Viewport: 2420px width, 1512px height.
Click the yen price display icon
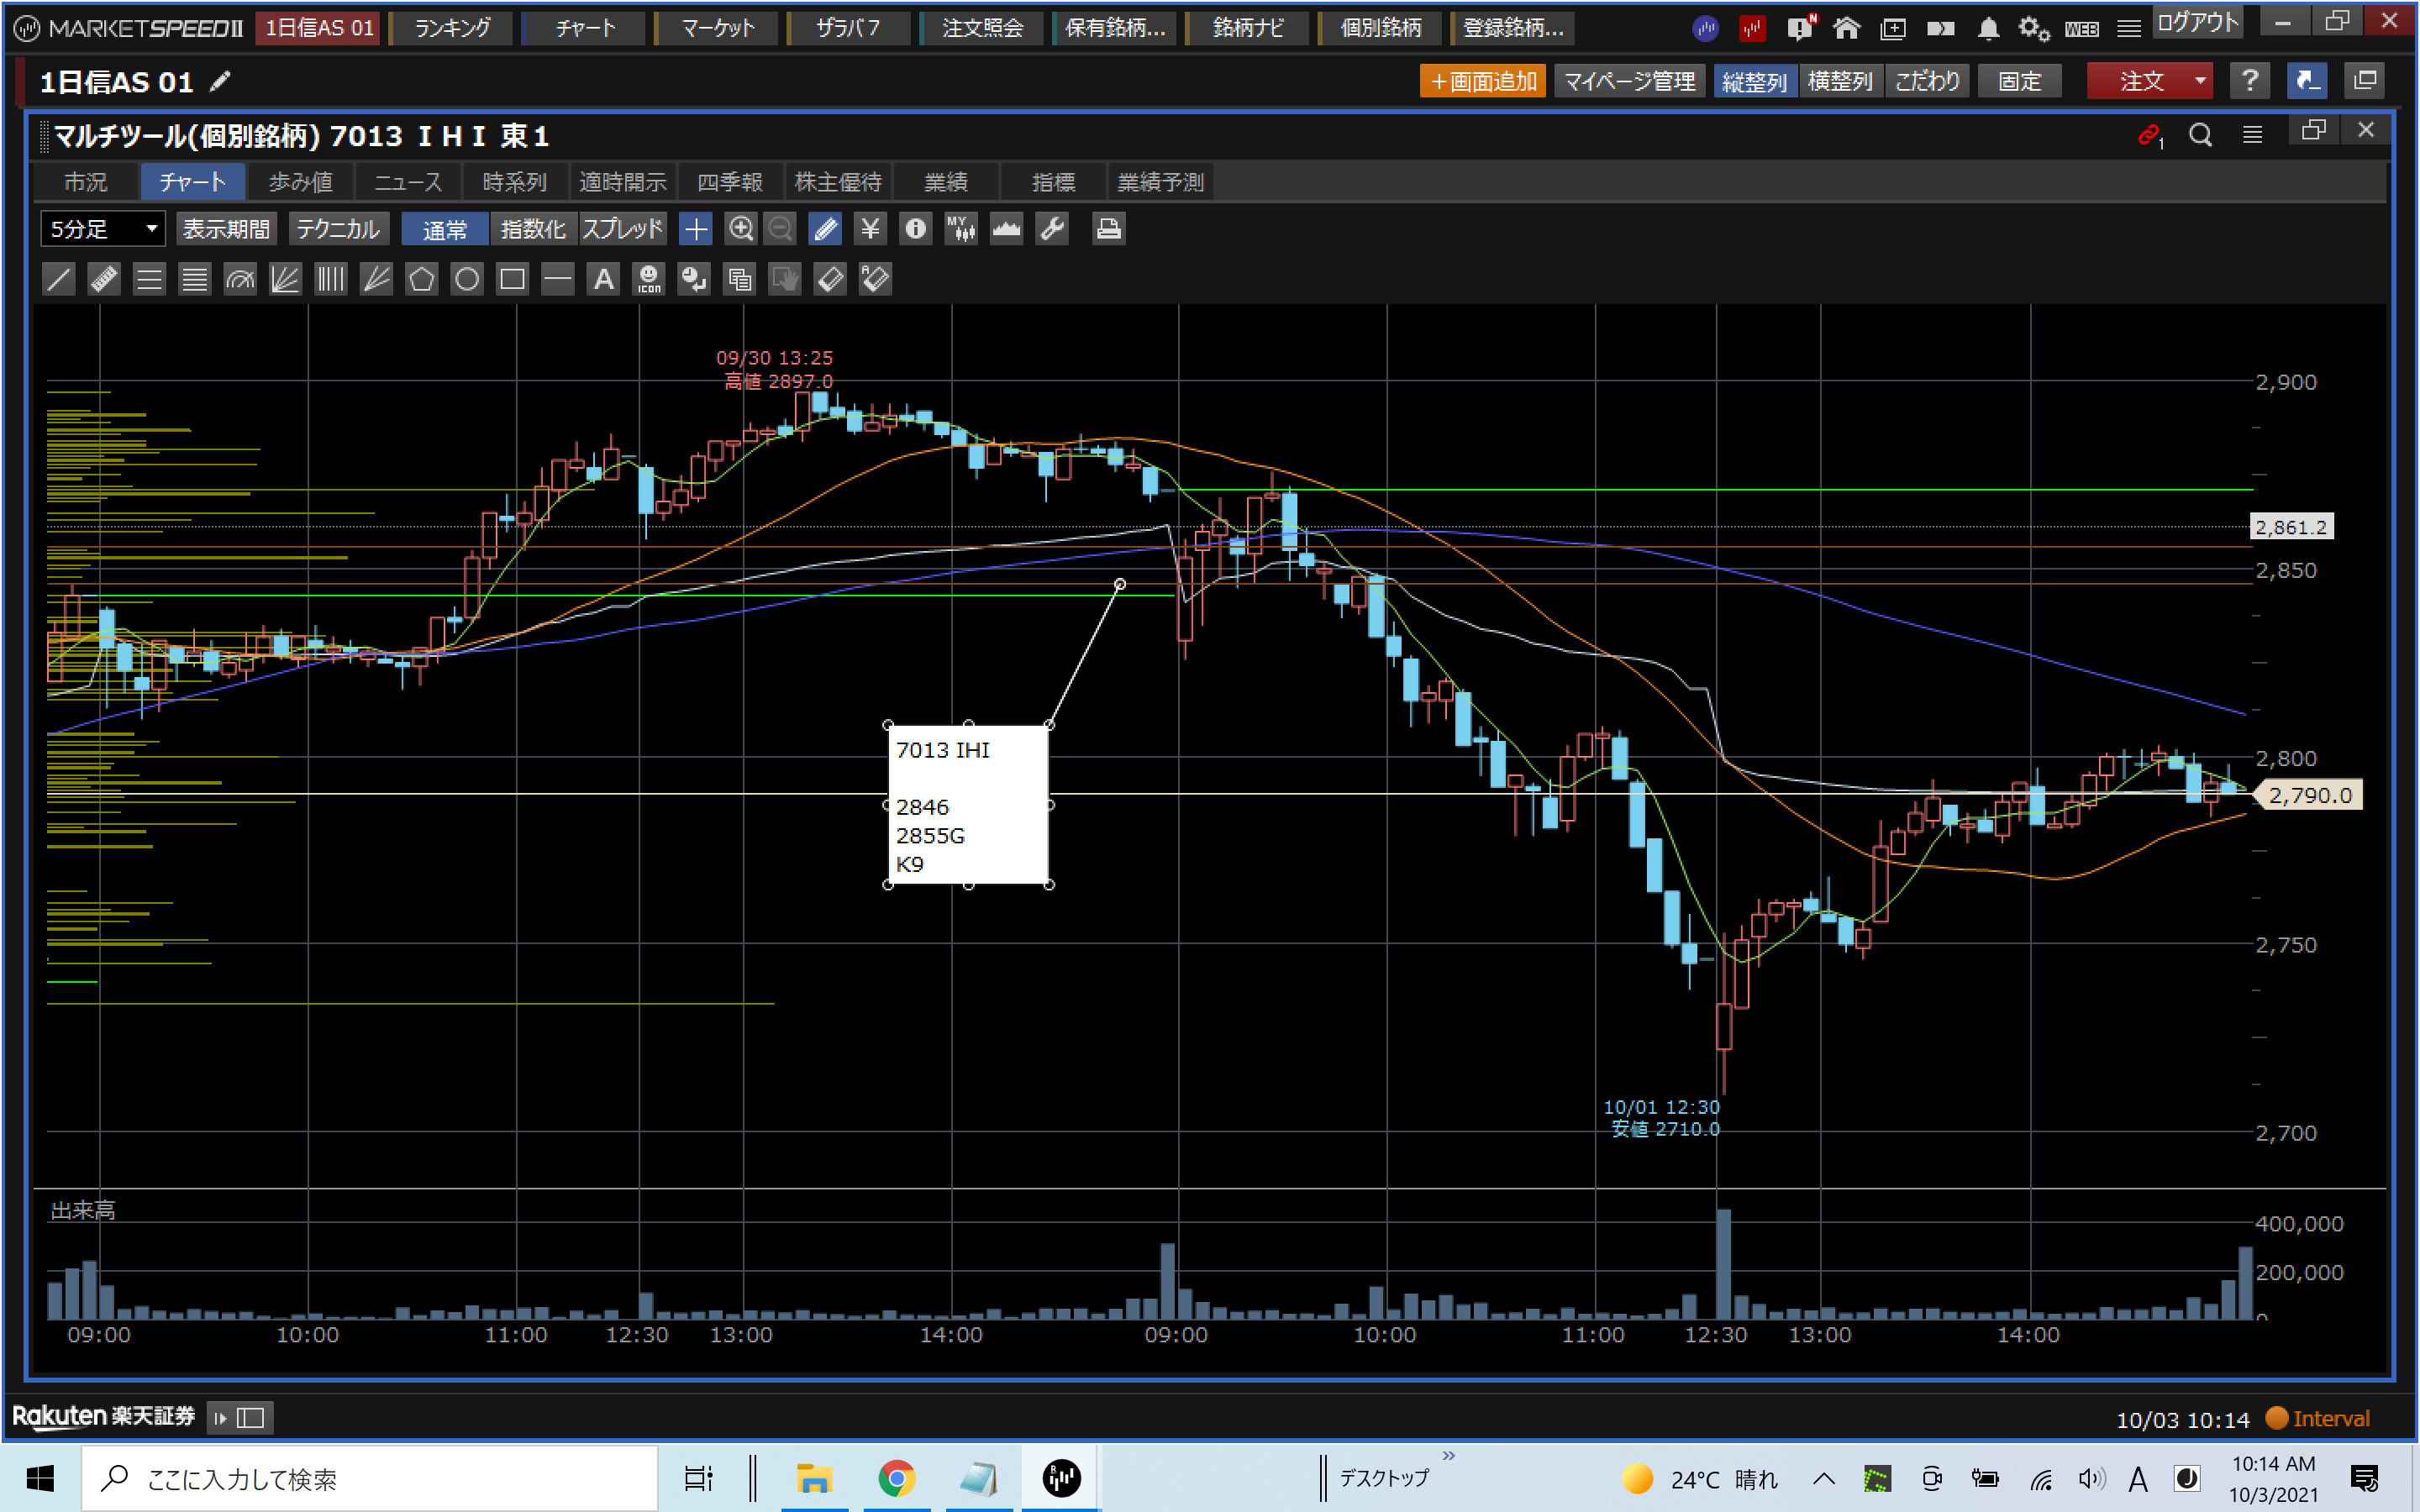[x=870, y=229]
